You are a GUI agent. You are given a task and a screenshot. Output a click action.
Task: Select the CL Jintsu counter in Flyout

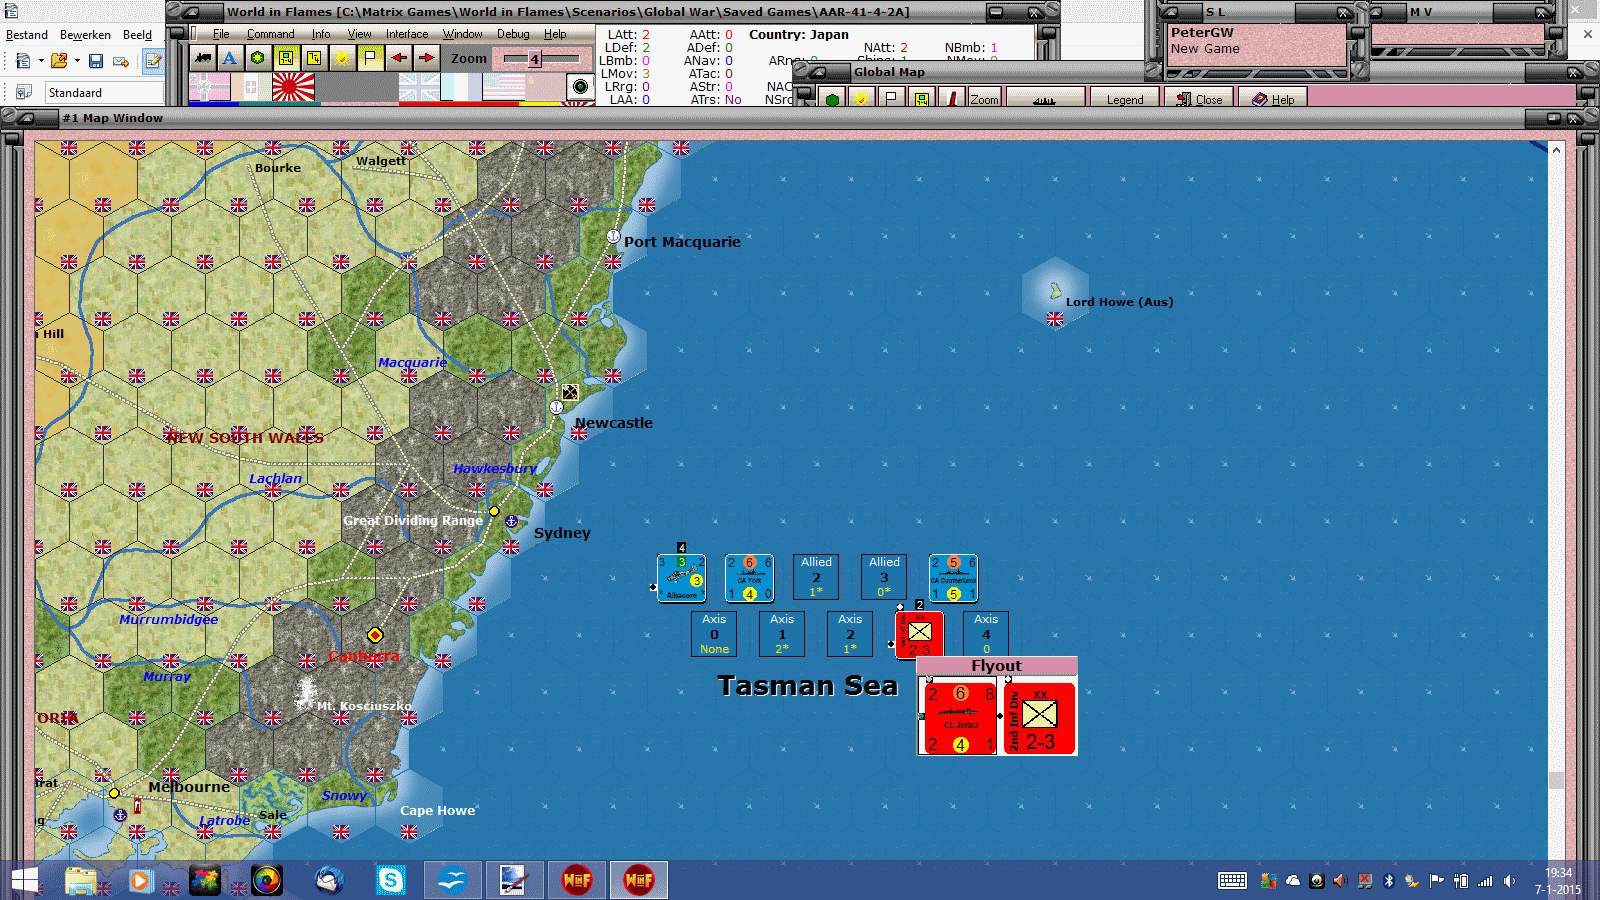[x=960, y=718]
